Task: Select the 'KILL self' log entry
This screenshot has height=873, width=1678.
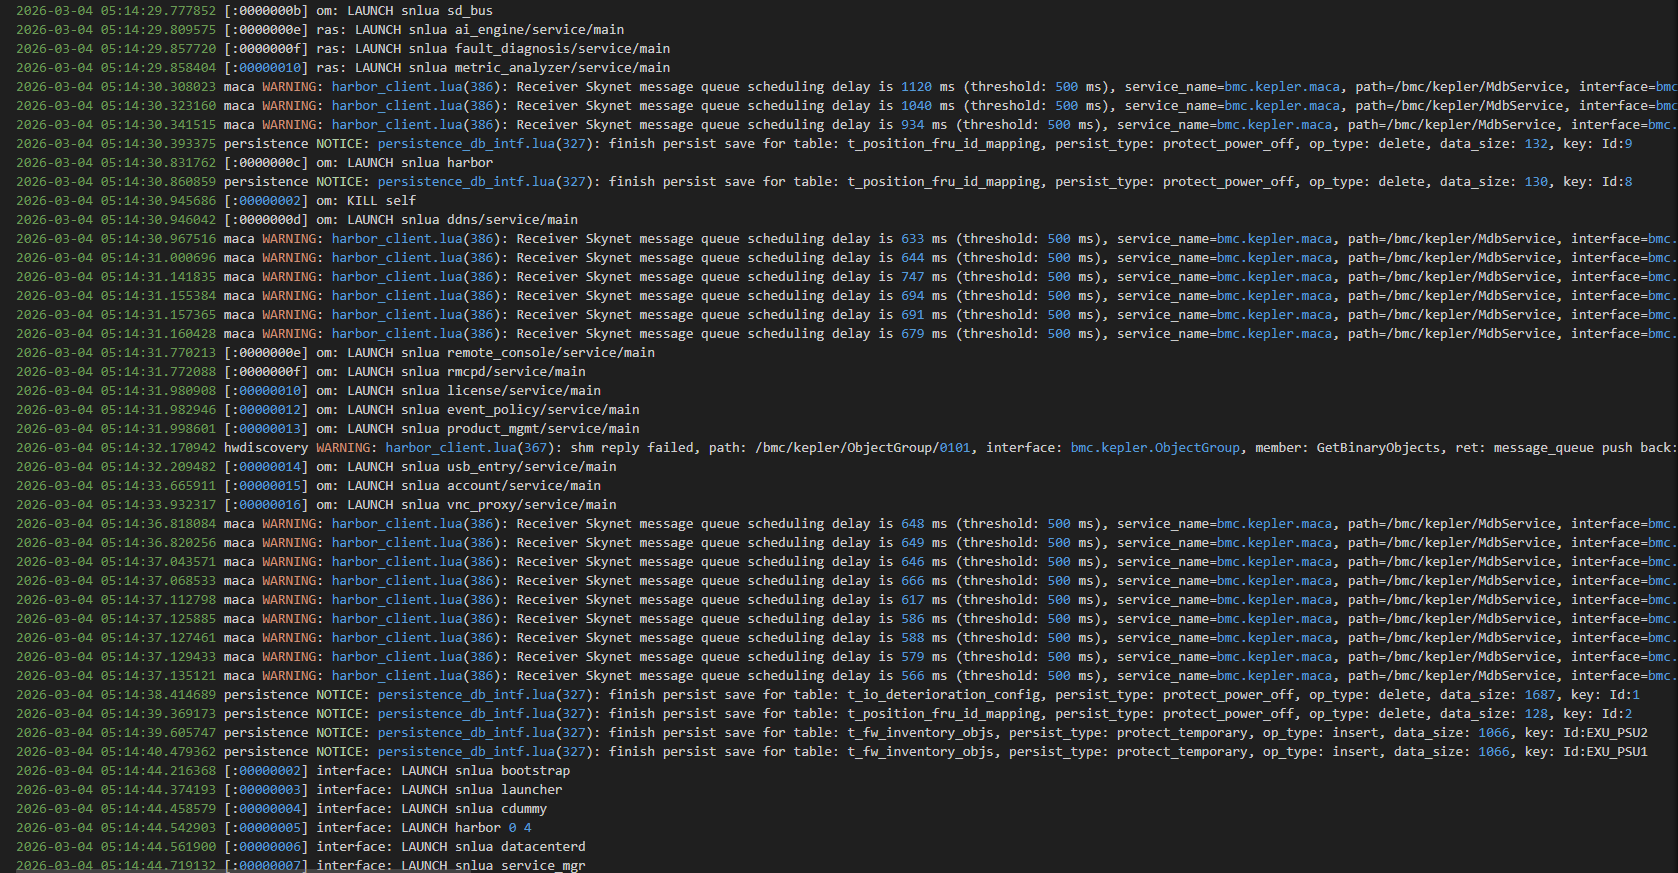Action: coord(381,201)
